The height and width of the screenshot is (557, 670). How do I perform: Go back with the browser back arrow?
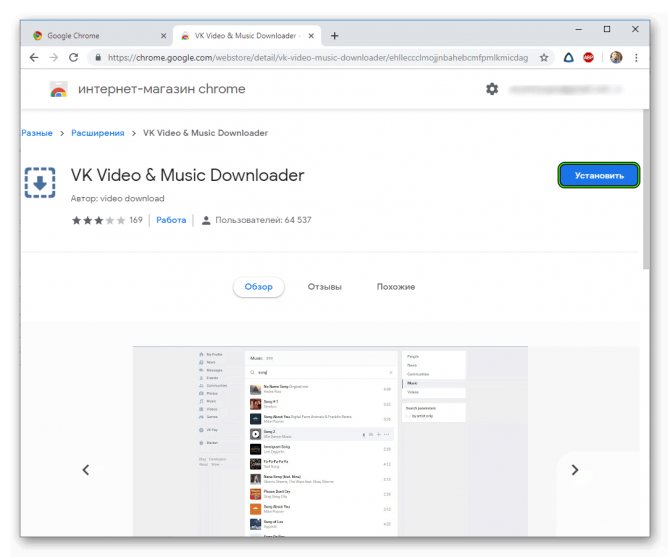[x=34, y=58]
